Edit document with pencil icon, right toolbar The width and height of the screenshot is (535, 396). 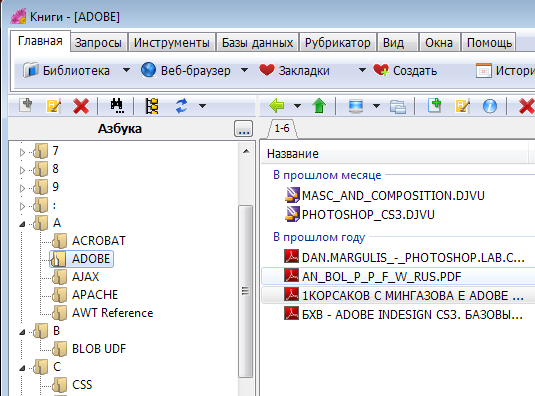462,106
